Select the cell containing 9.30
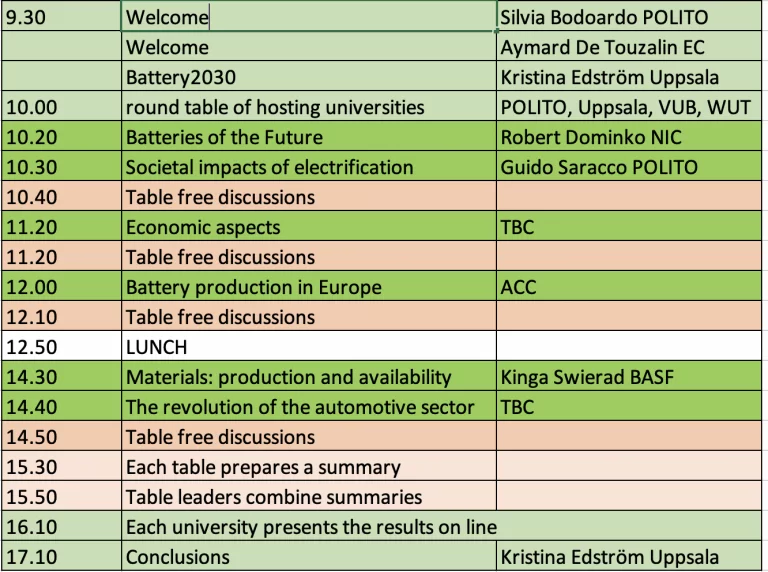Viewport: 768px width, 572px height. pyautogui.click(x=61, y=17)
